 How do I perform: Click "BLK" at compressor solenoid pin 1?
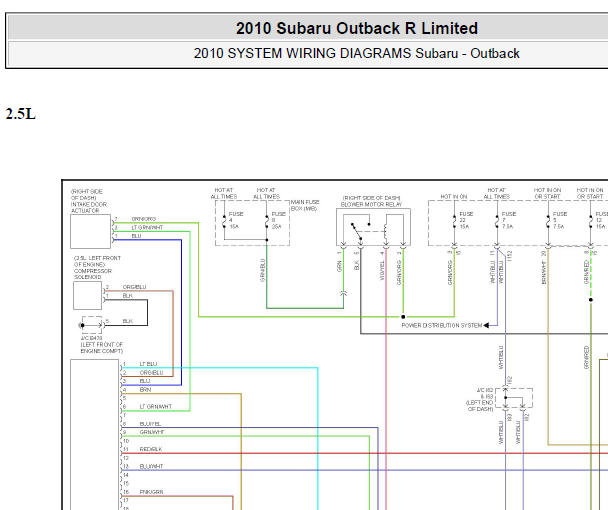(128, 296)
